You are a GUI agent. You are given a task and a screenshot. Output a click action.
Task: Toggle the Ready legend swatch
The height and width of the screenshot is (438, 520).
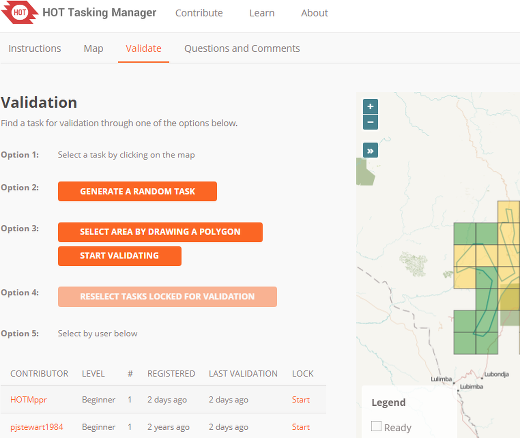(376, 426)
